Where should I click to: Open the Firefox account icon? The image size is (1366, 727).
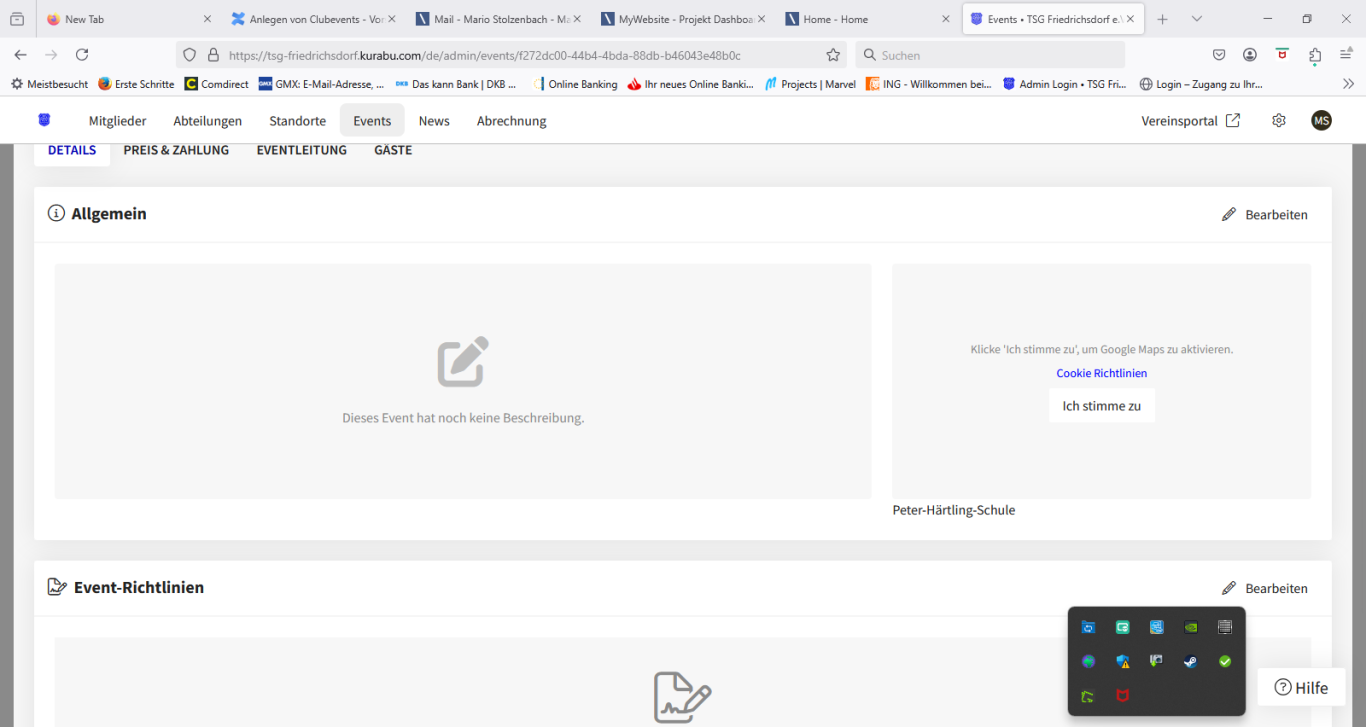click(1250, 55)
